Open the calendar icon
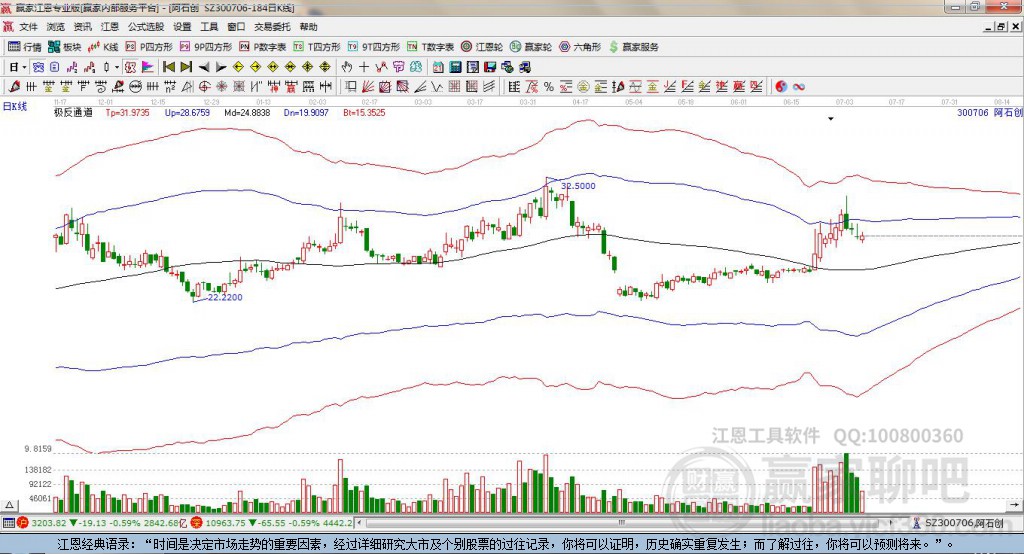The height and width of the screenshot is (554, 1024). pos(438,67)
